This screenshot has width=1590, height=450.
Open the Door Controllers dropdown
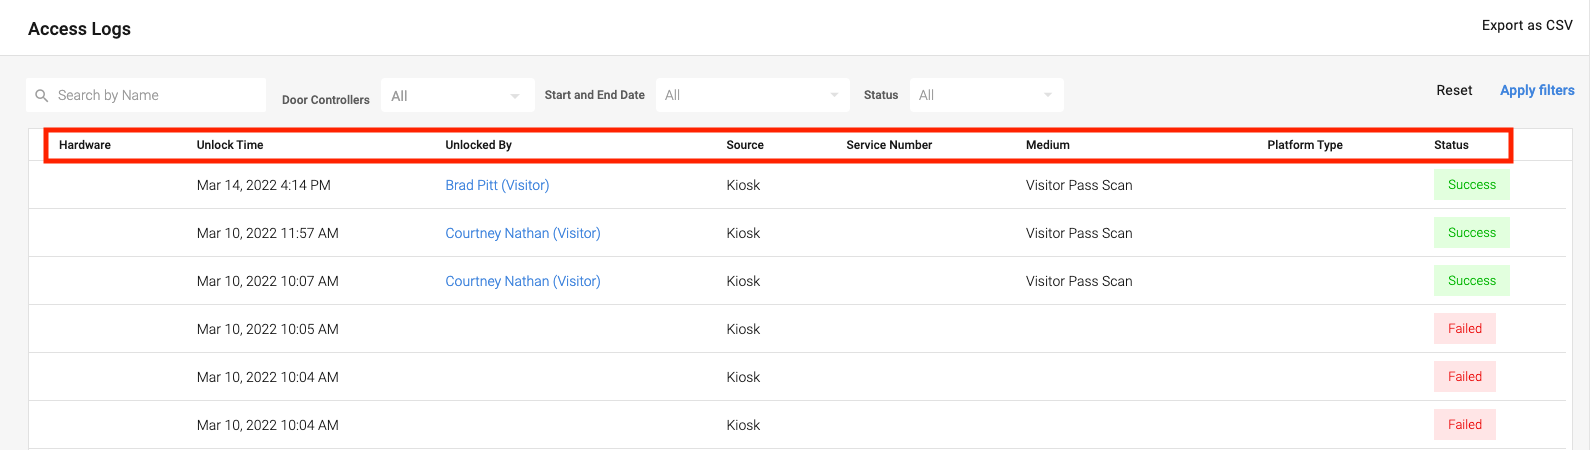[455, 96]
